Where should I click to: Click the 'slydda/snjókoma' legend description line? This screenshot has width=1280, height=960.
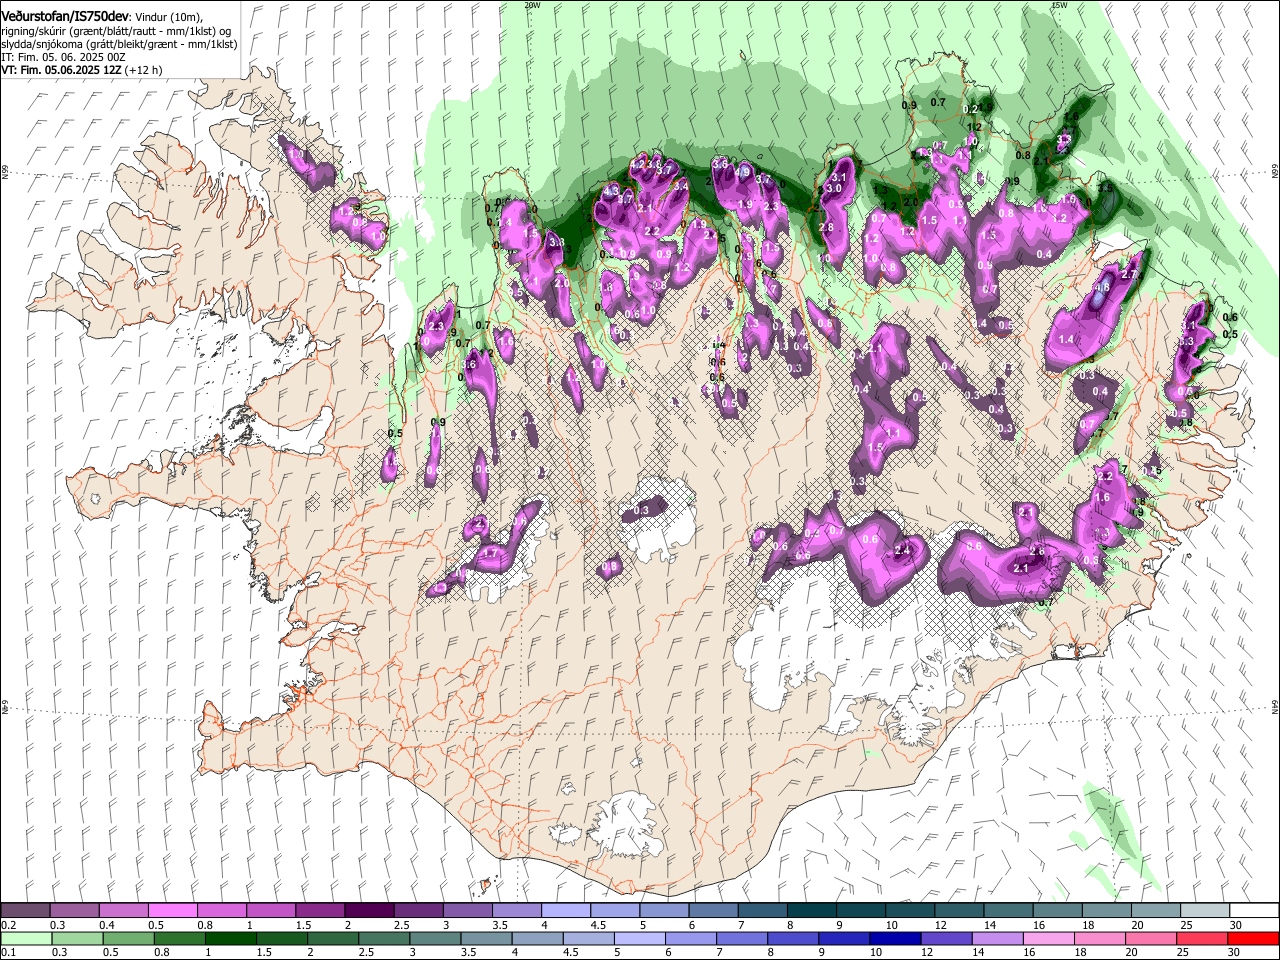[119, 45]
